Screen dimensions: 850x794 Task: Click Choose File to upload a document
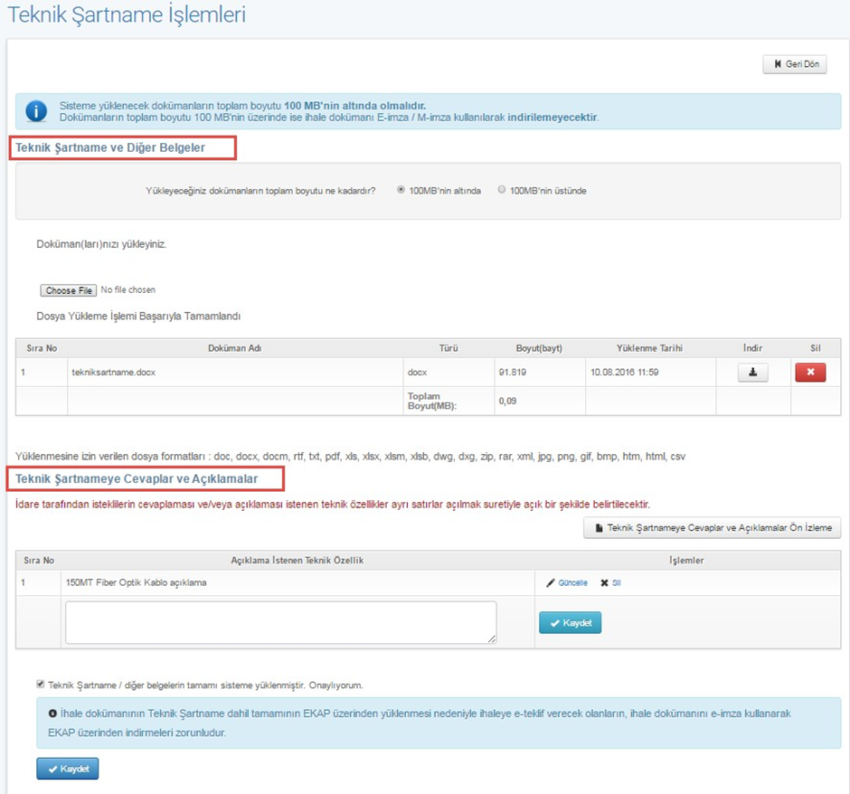pyautogui.click(x=68, y=290)
